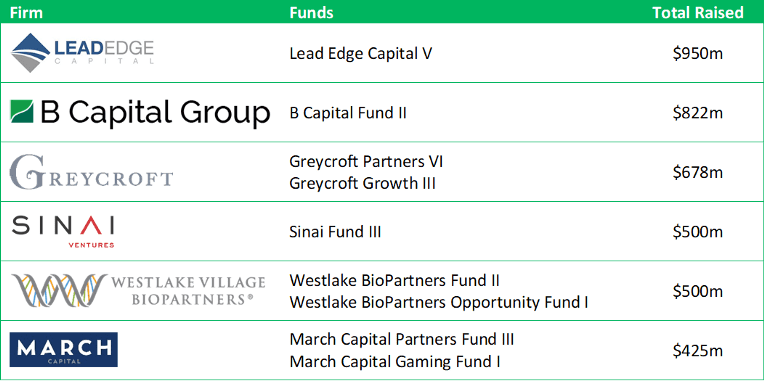
Task: Click the Lead Edge Capital V fund name
Action: click(361, 53)
